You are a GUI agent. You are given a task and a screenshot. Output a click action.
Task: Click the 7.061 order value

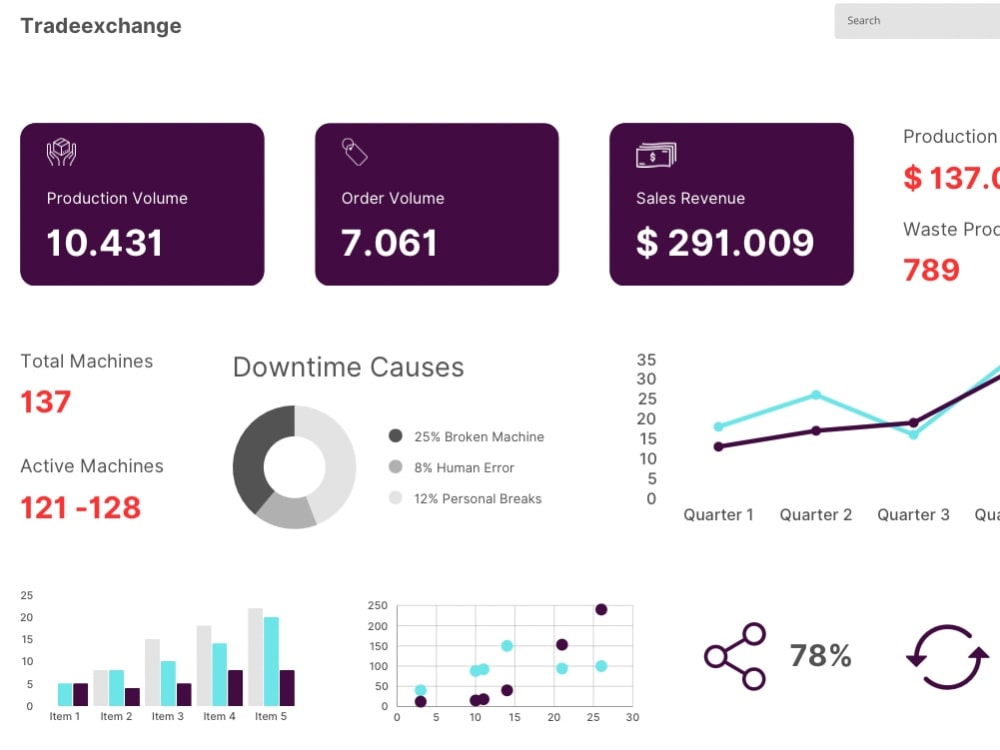tap(389, 243)
